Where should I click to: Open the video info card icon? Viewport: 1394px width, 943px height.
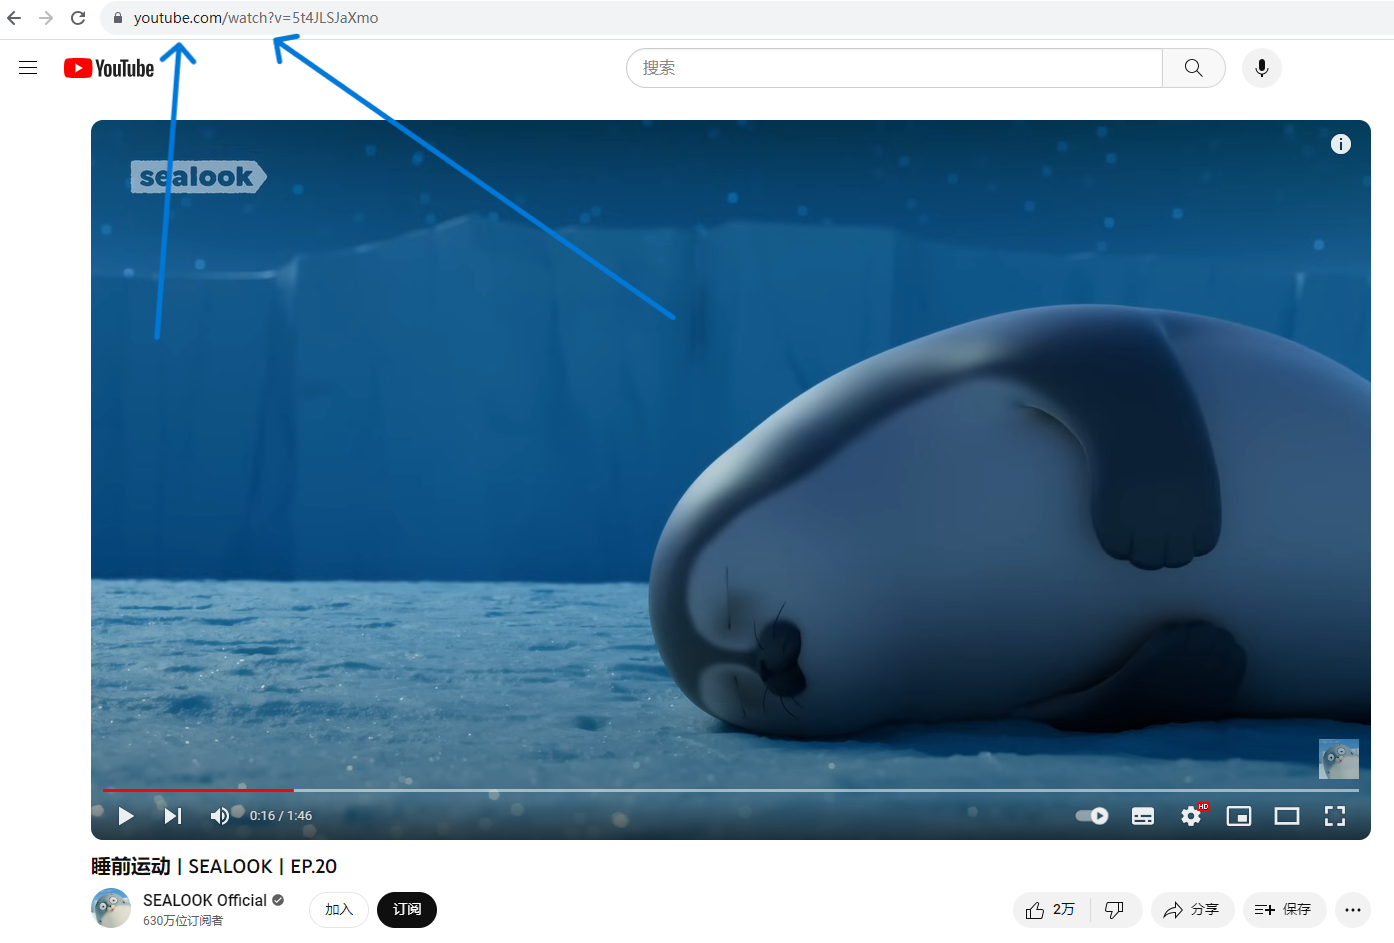pyautogui.click(x=1340, y=144)
